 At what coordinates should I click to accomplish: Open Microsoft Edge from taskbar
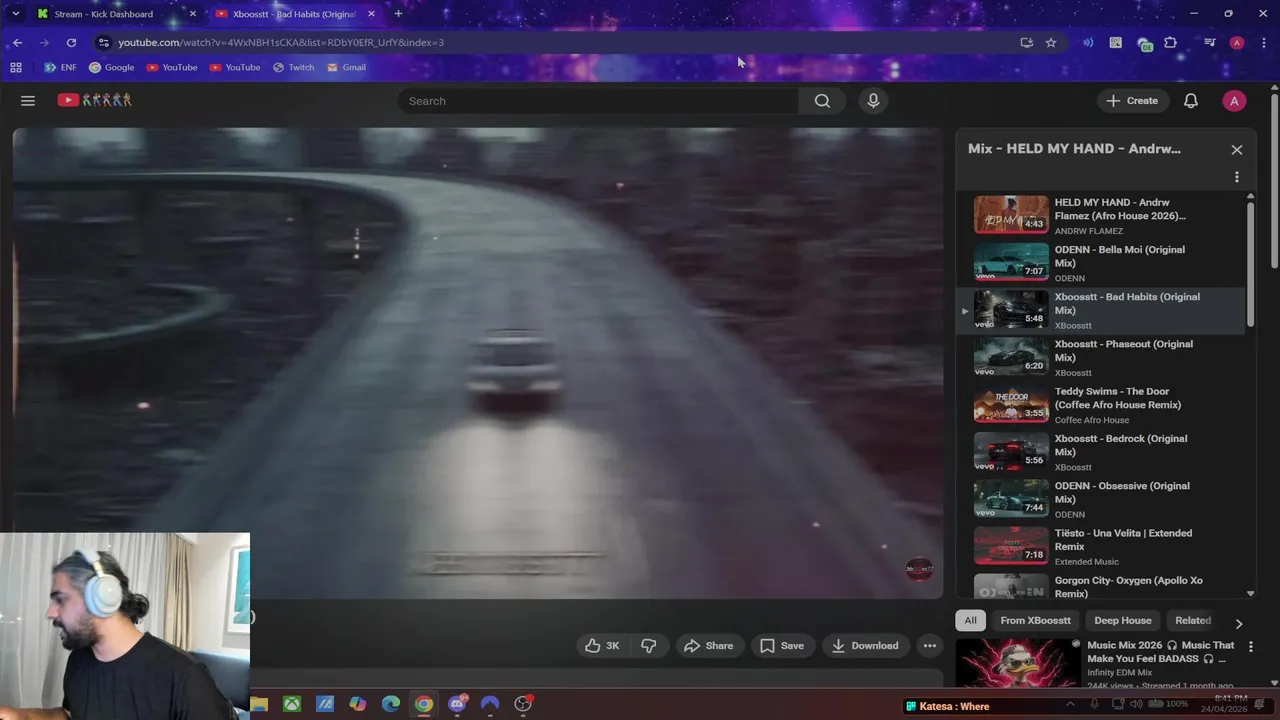[391, 704]
